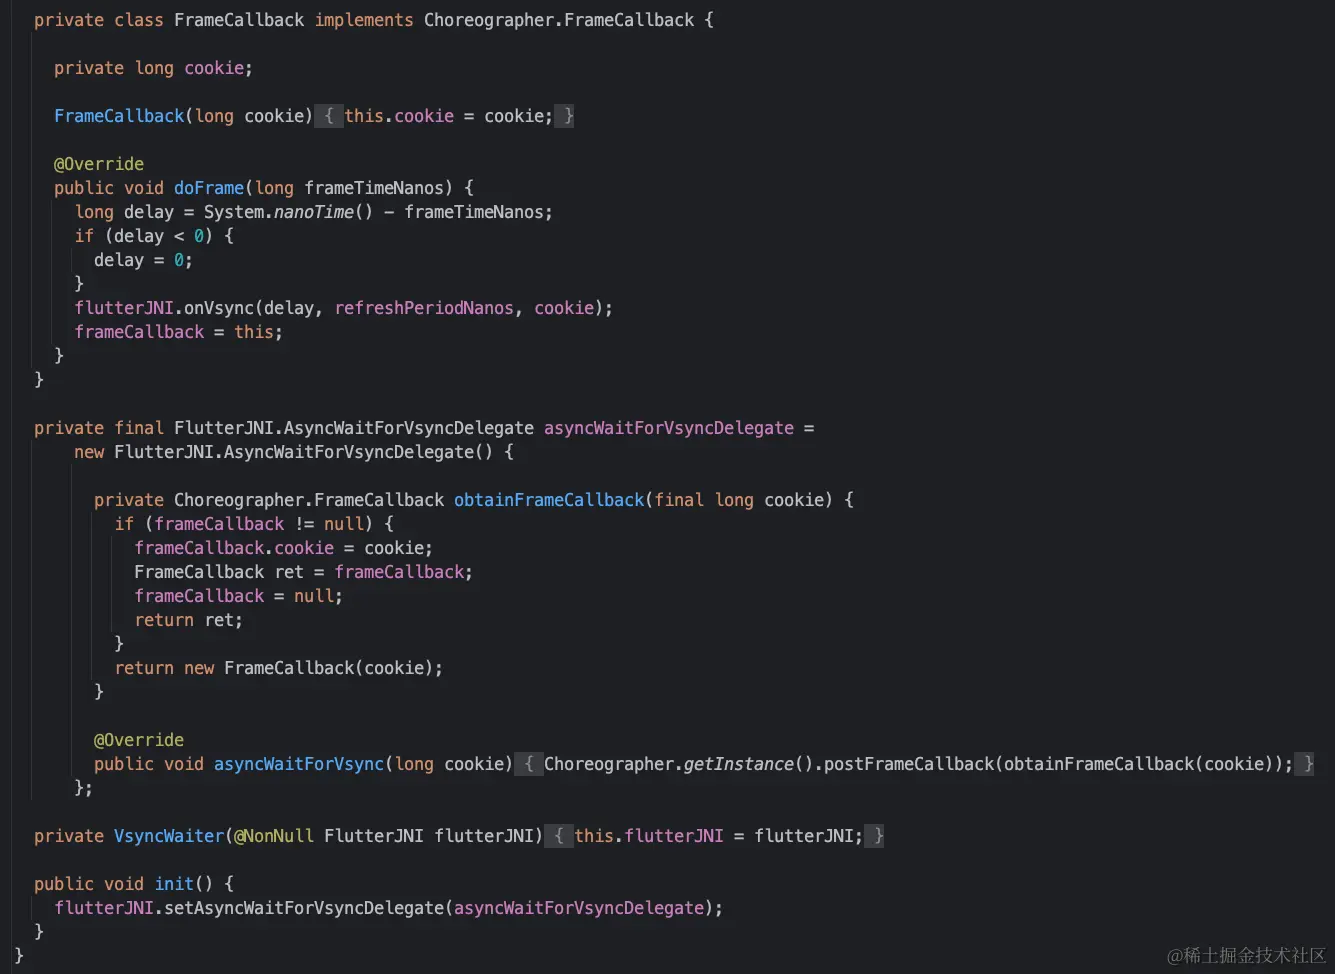The image size is (1335, 974).
Task: Click the @Override annotation above asyncWaitForVsync
Action: [139, 740]
